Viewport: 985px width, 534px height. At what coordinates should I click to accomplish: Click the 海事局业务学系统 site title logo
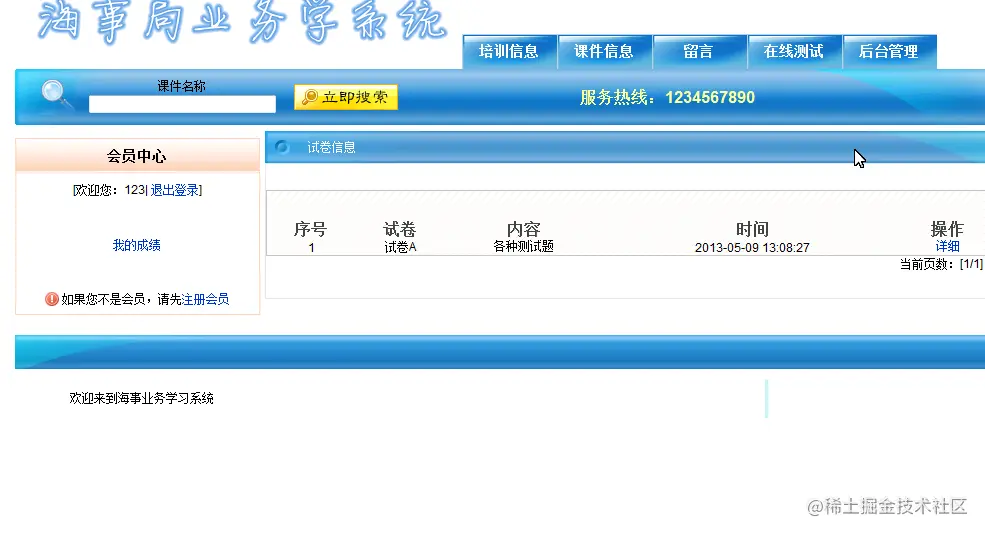(x=241, y=23)
